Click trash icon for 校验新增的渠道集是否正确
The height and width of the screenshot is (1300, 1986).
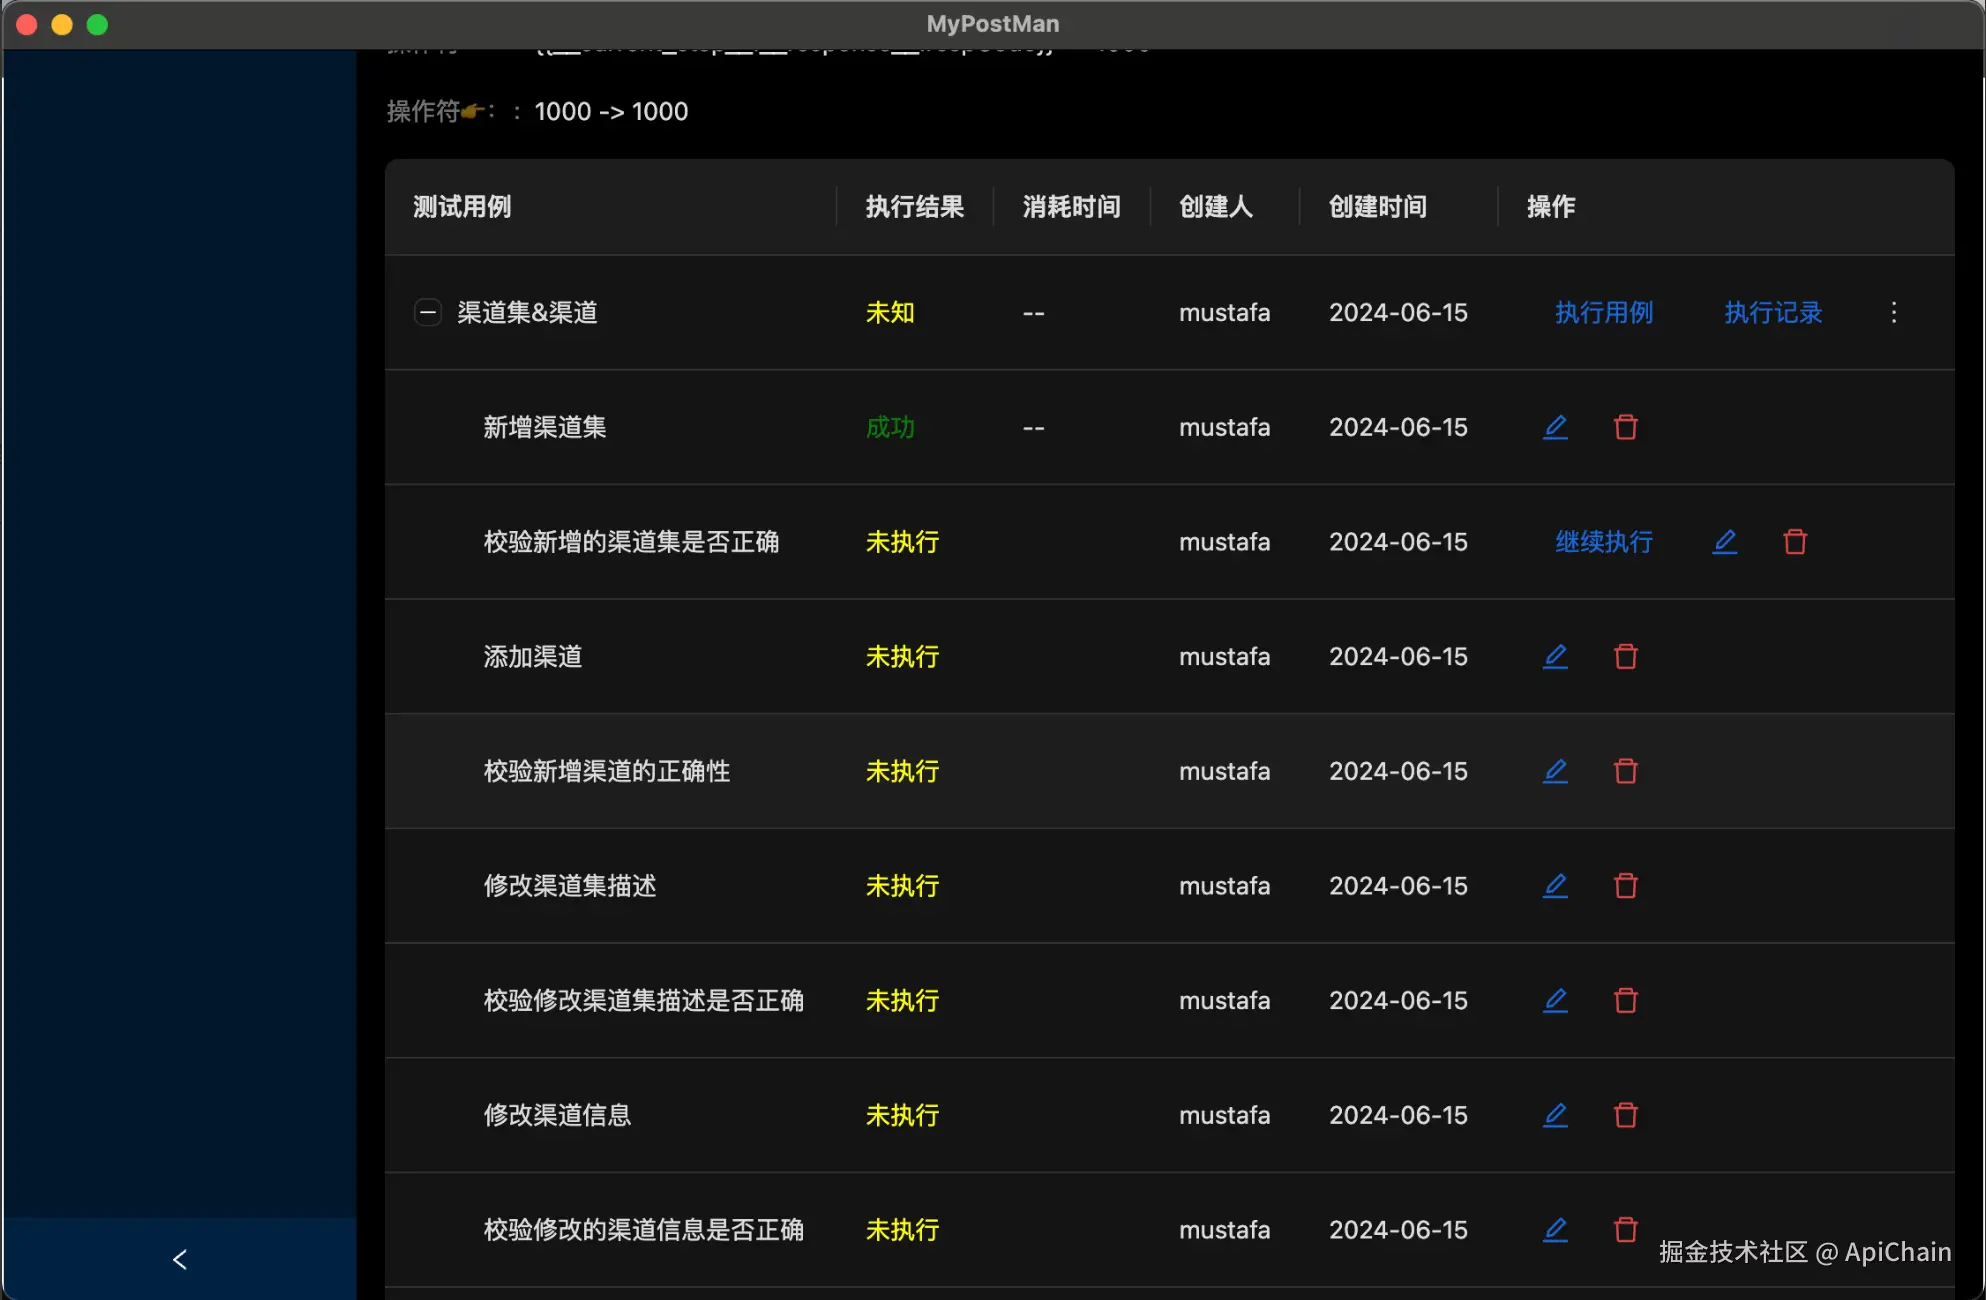click(x=1794, y=542)
